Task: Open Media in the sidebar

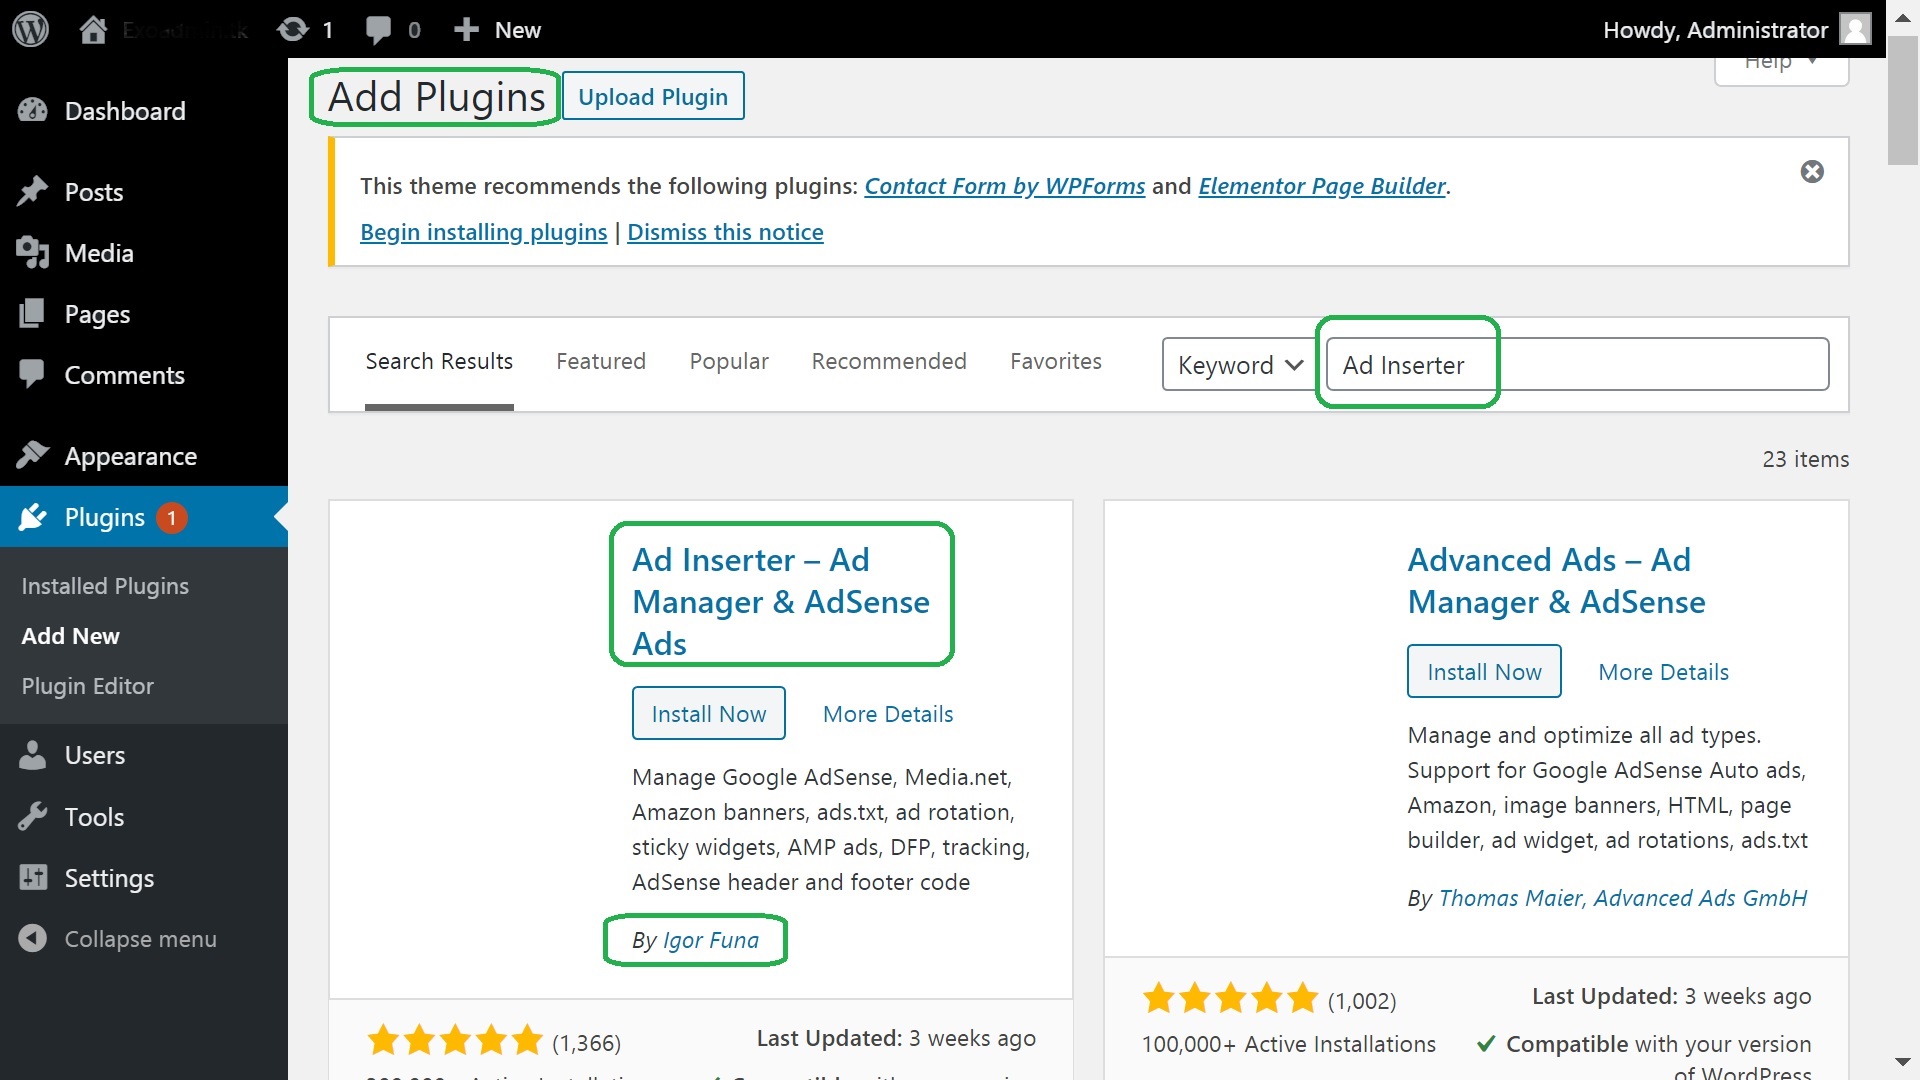Action: coord(99,253)
